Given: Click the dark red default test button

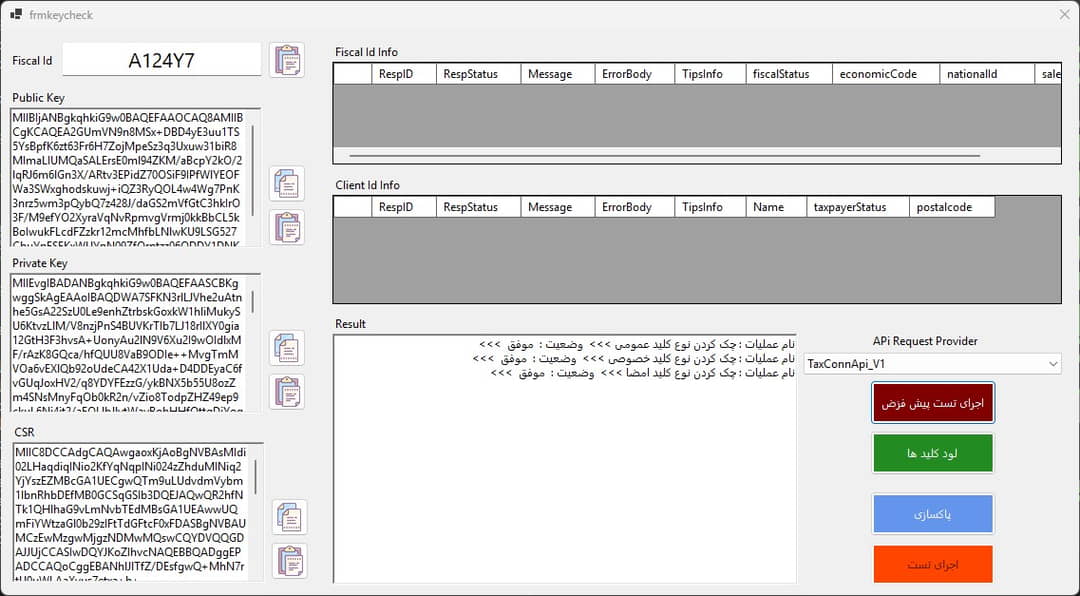Looking at the screenshot, I should (932, 403).
